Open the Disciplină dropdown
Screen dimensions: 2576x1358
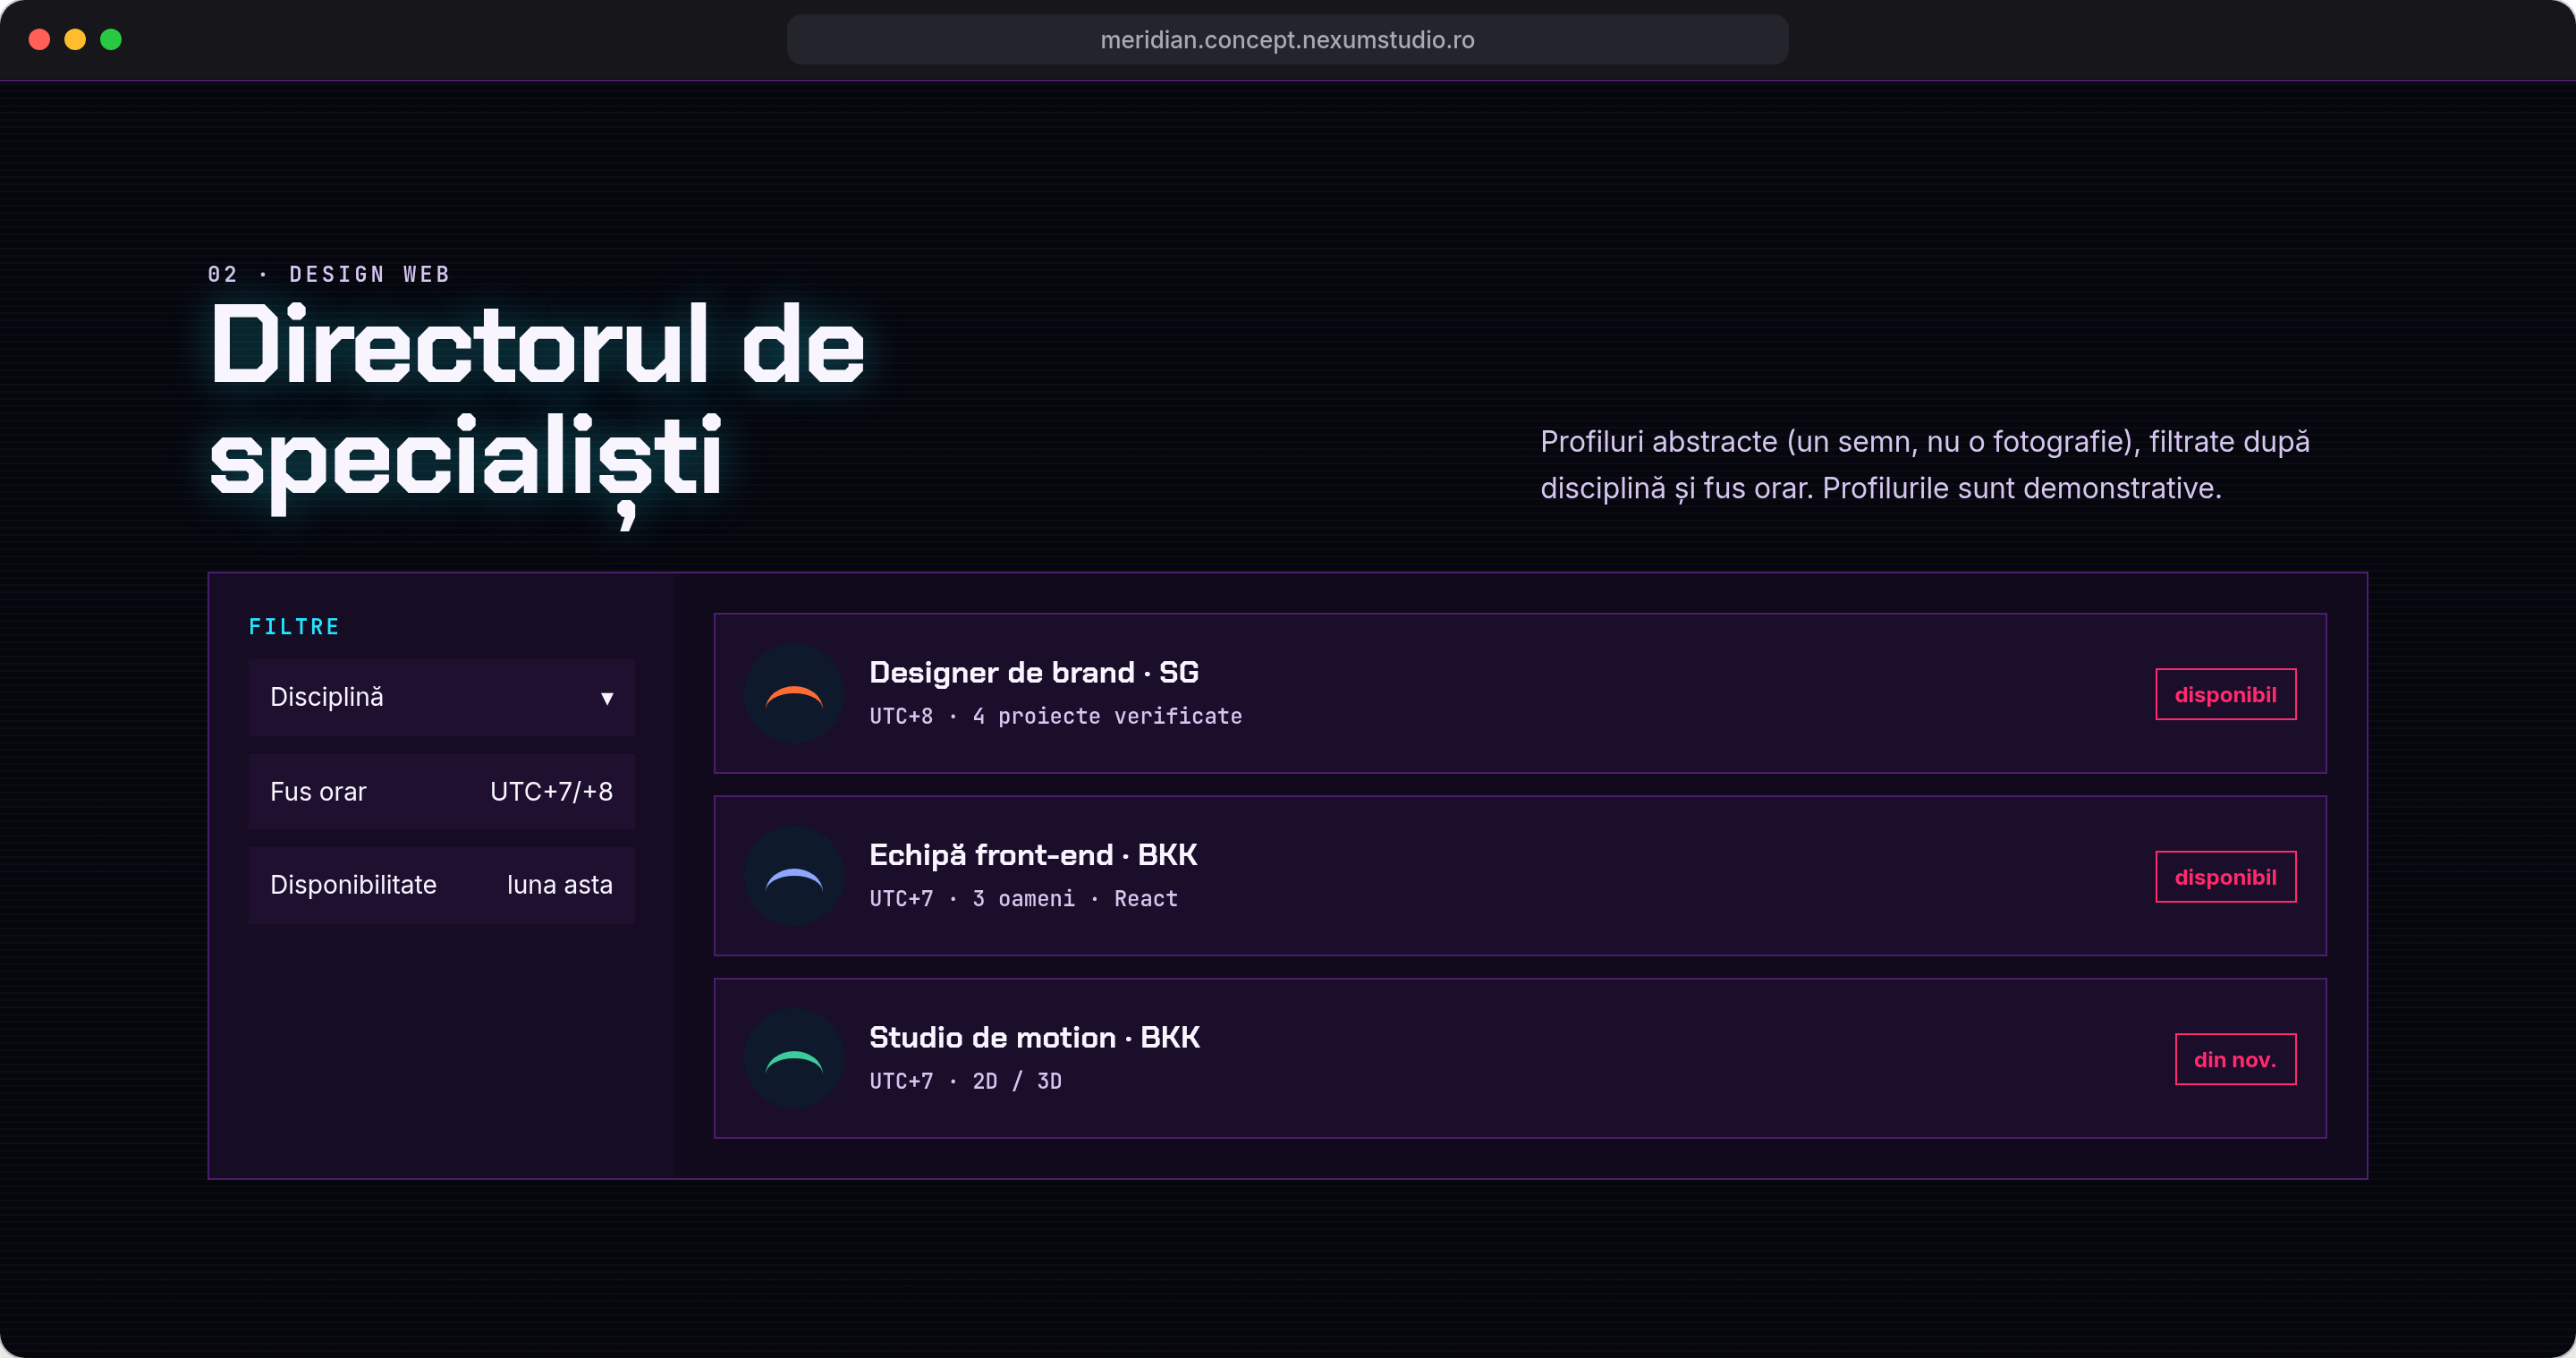coord(441,697)
